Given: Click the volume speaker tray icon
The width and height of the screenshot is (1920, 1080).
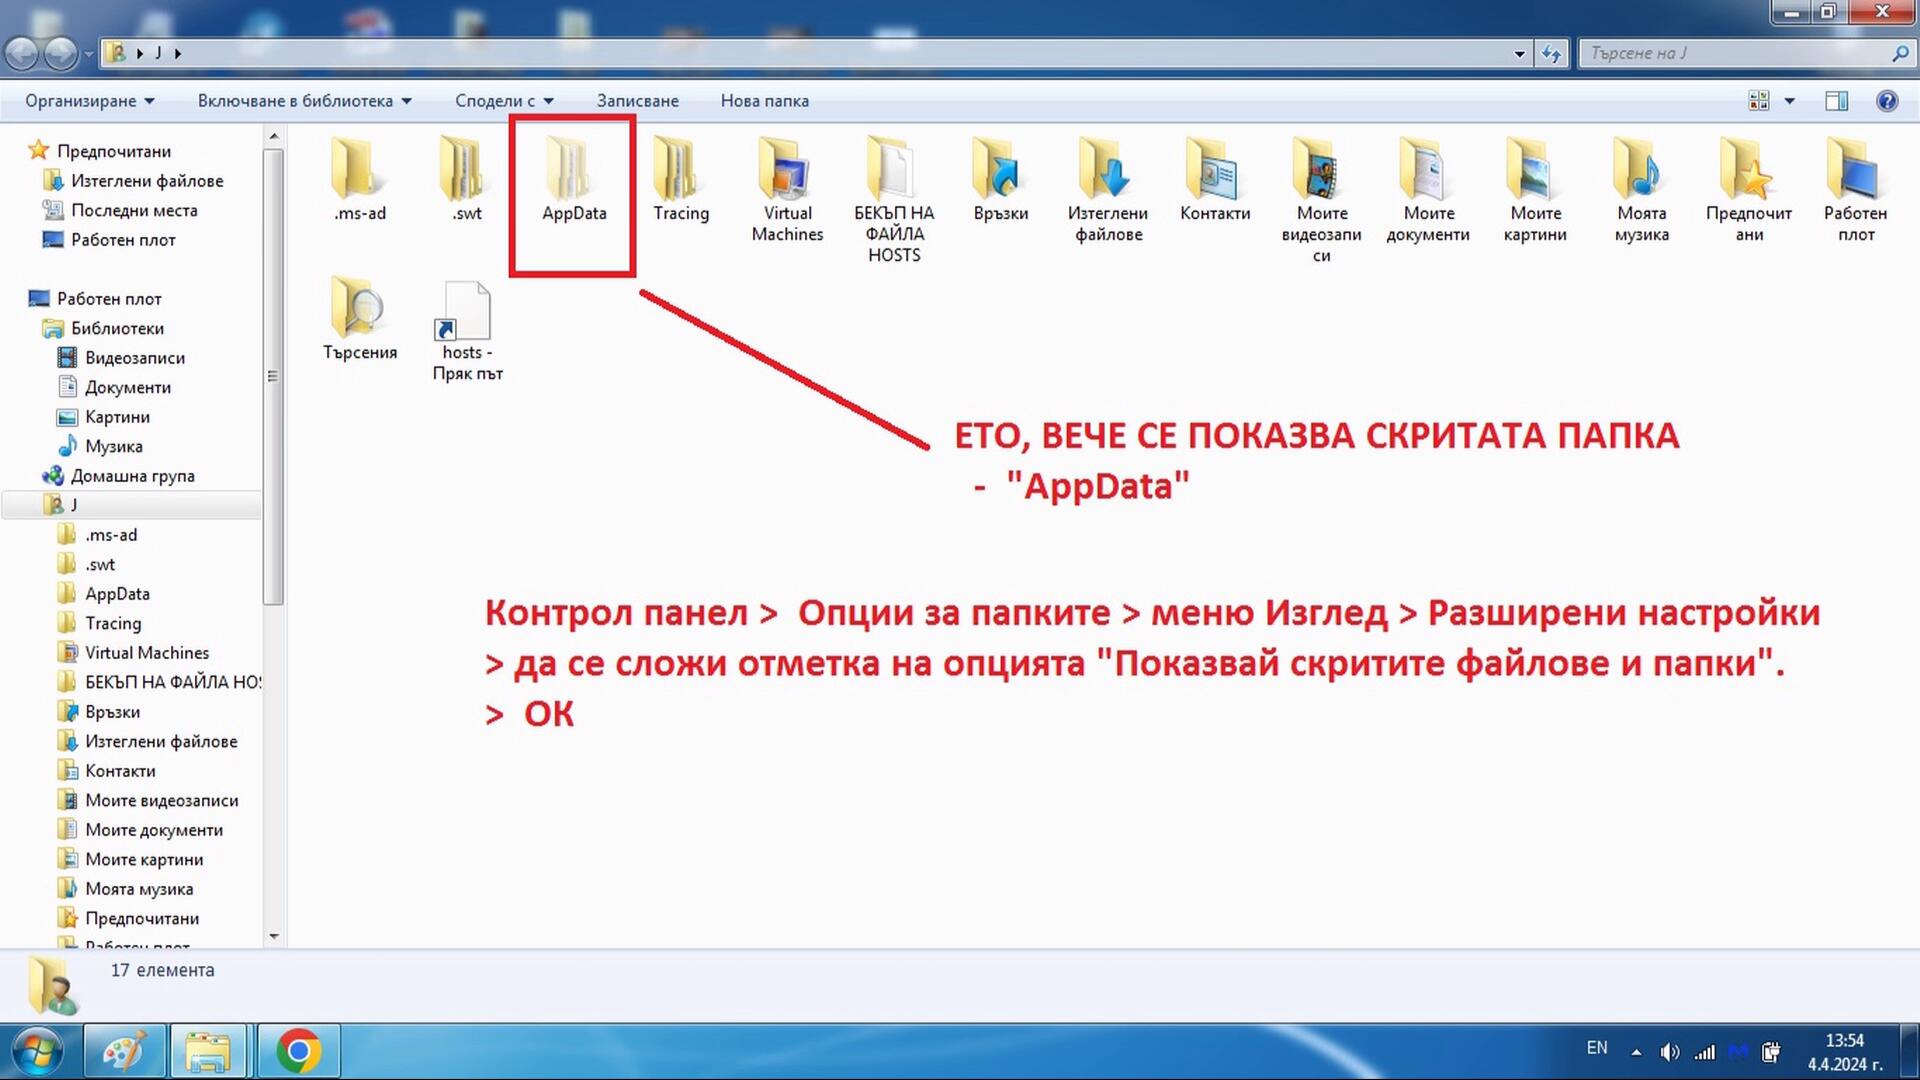Looking at the screenshot, I should [x=1669, y=1052].
